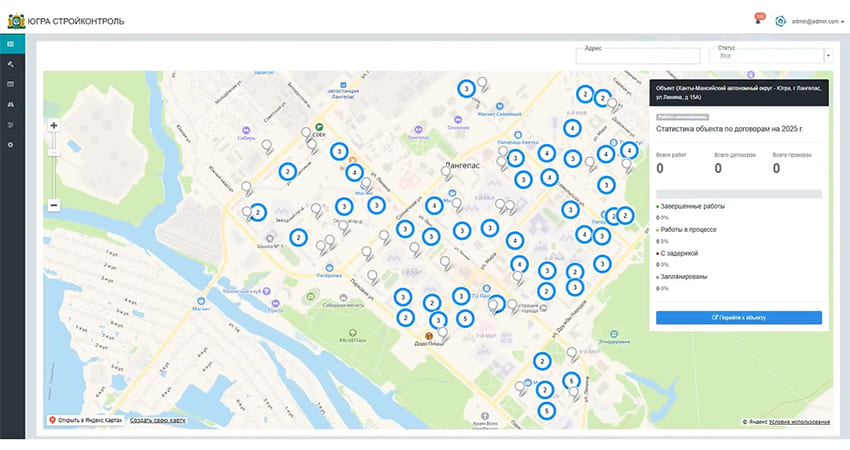
Task: Click the автостанция Лангепас map icon
Action: (343, 85)
